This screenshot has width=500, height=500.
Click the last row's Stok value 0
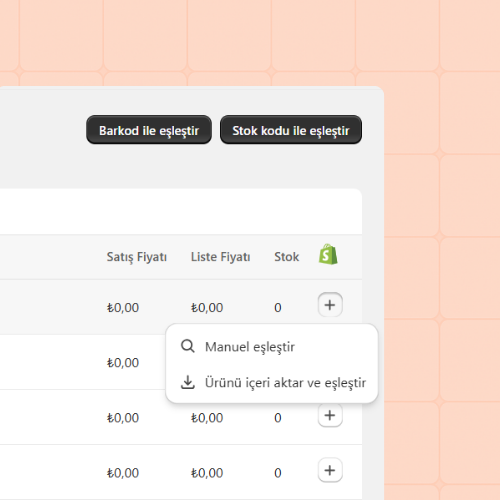tap(278, 473)
